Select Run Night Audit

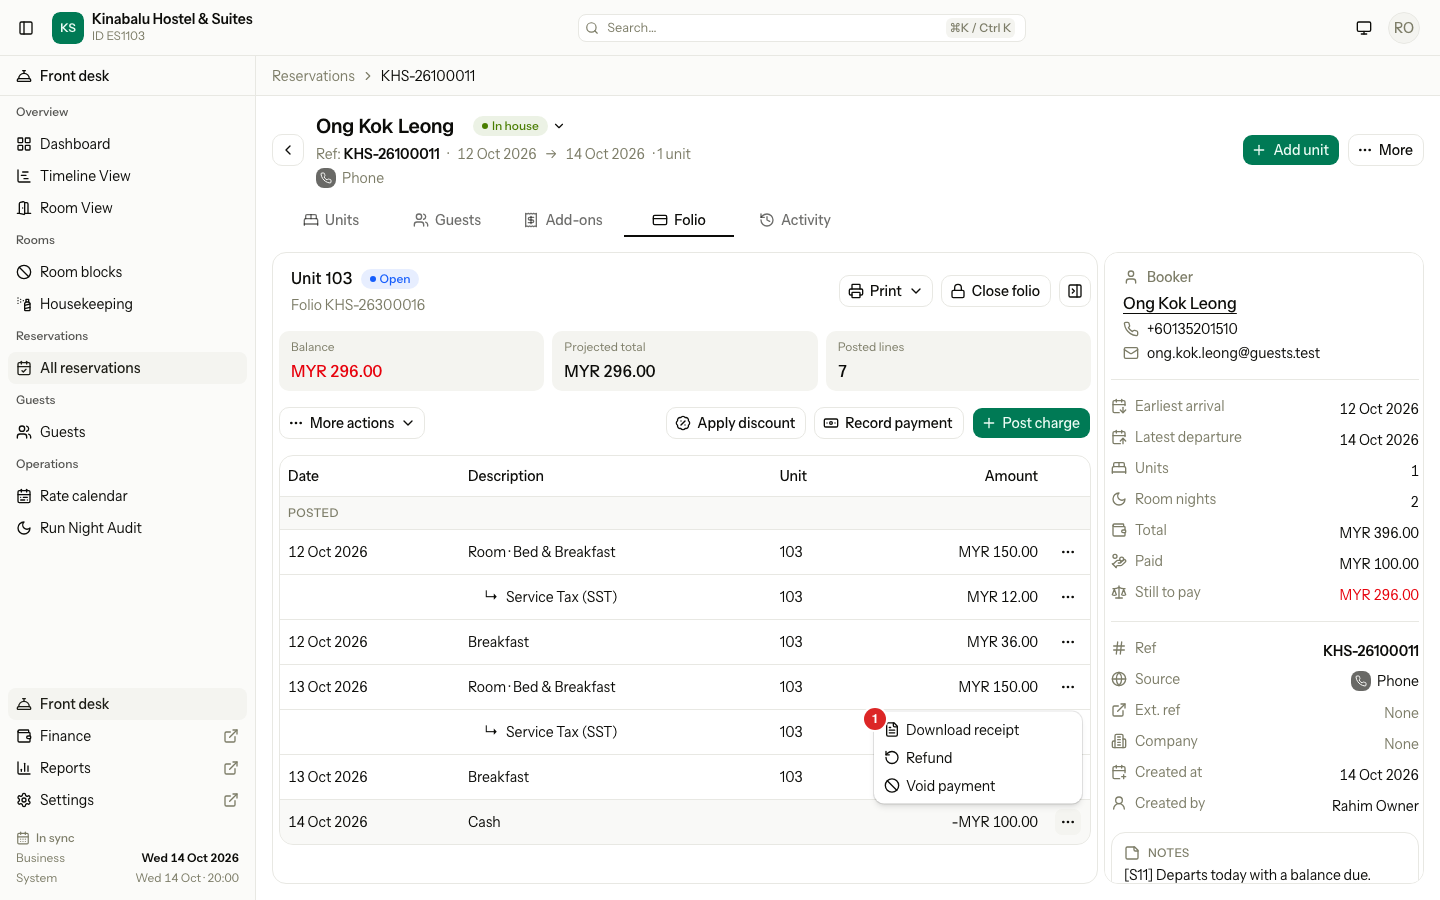tap(128, 528)
